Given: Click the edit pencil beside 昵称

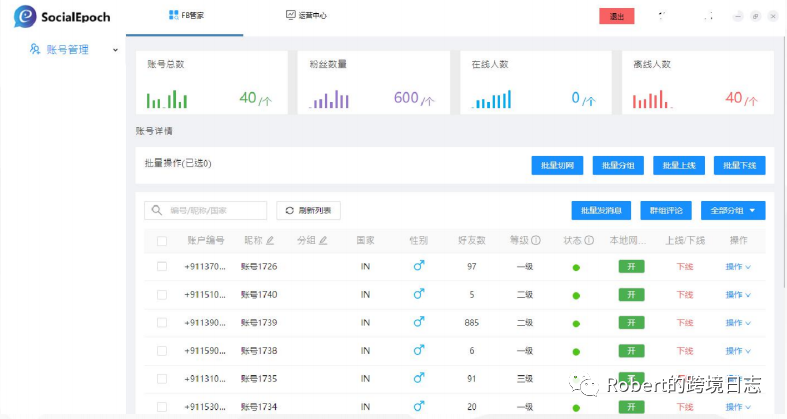Looking at the screenshot, I should (x=270, y=240).
